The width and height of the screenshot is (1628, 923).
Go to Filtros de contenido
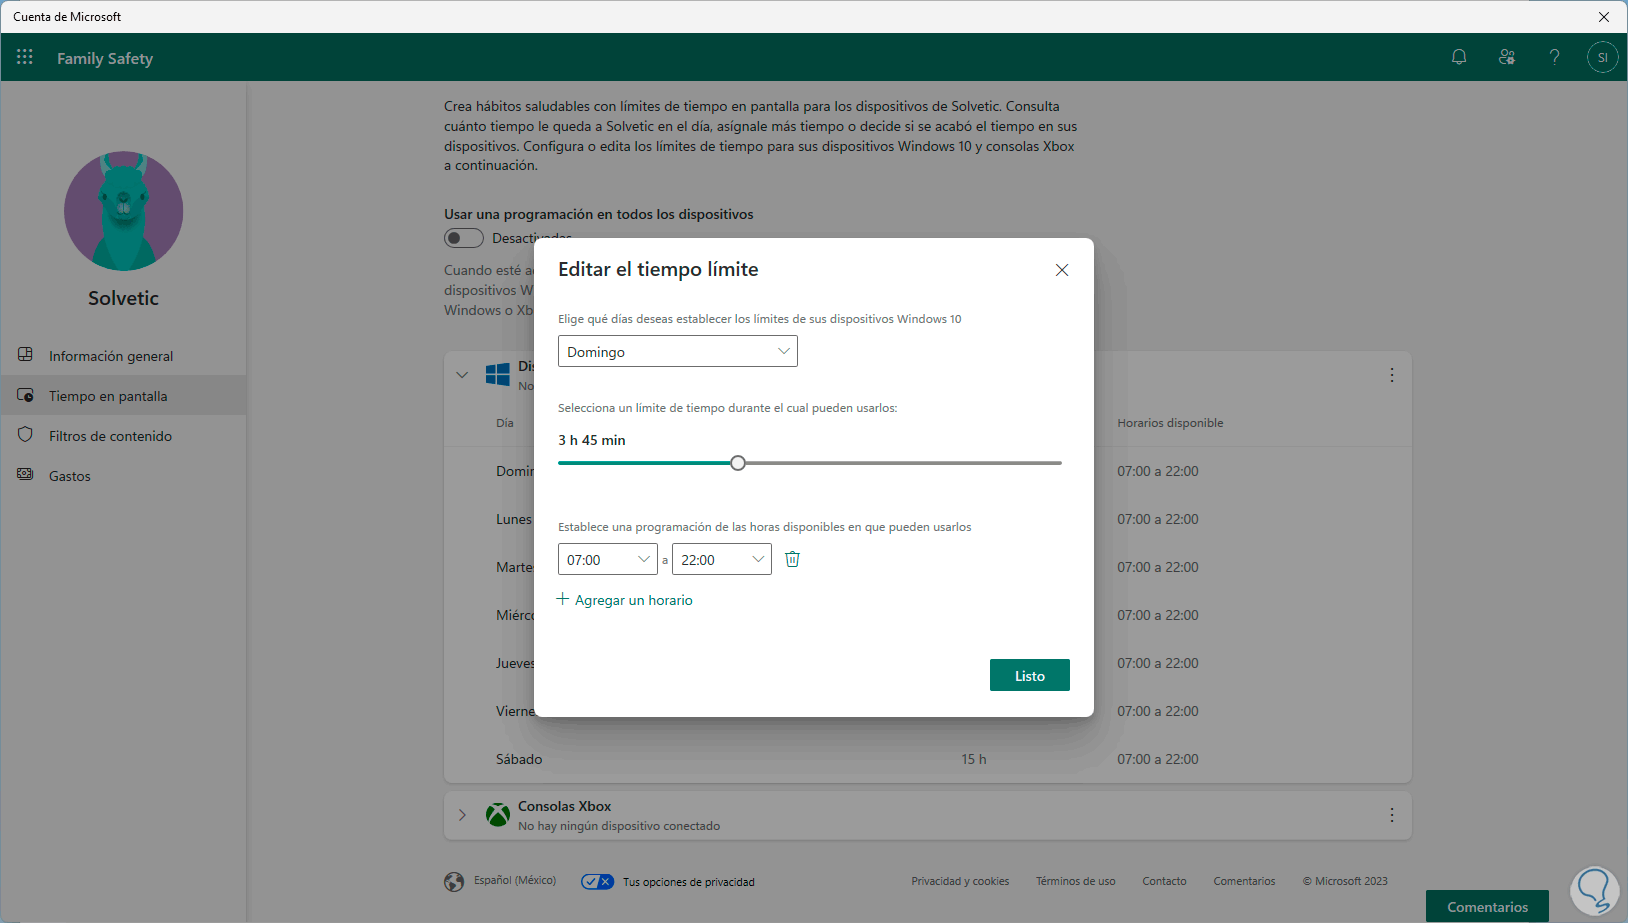(123, 435)
